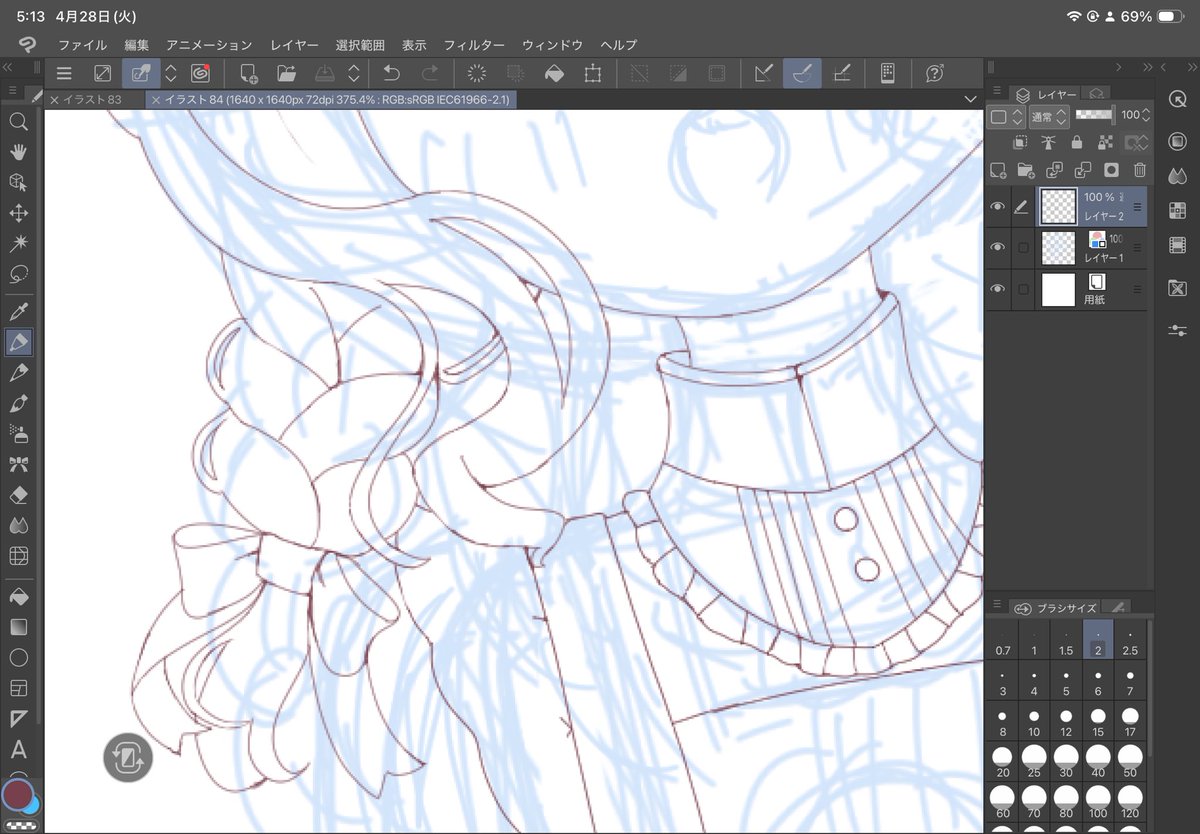Viewport: 1200px width, 834px height.
Task: Toggle Lock Layer in layer palette
Action: [x=1076, y=143]
